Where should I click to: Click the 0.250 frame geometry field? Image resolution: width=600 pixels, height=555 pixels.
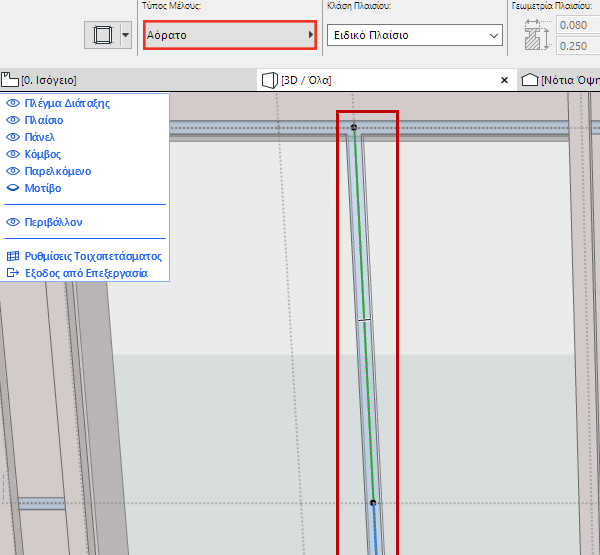click(x=577, y=46)
